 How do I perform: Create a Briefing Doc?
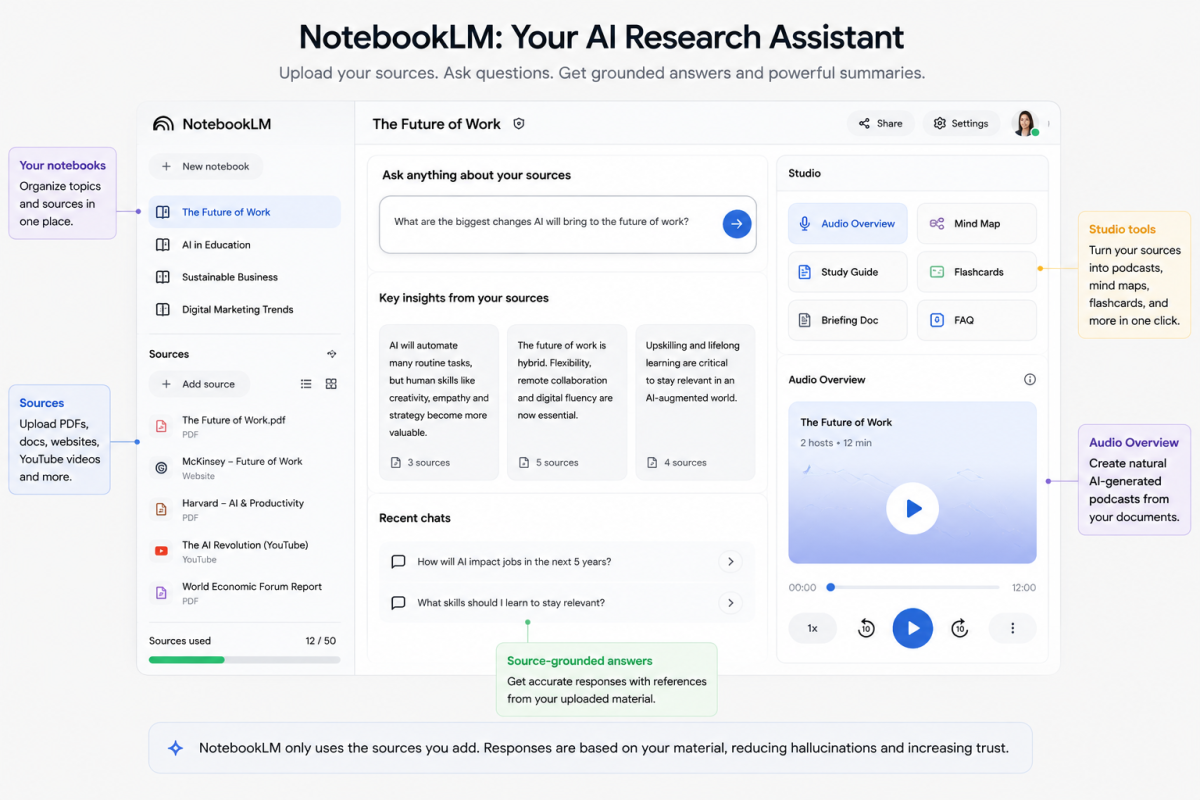(x=848, y=320)
